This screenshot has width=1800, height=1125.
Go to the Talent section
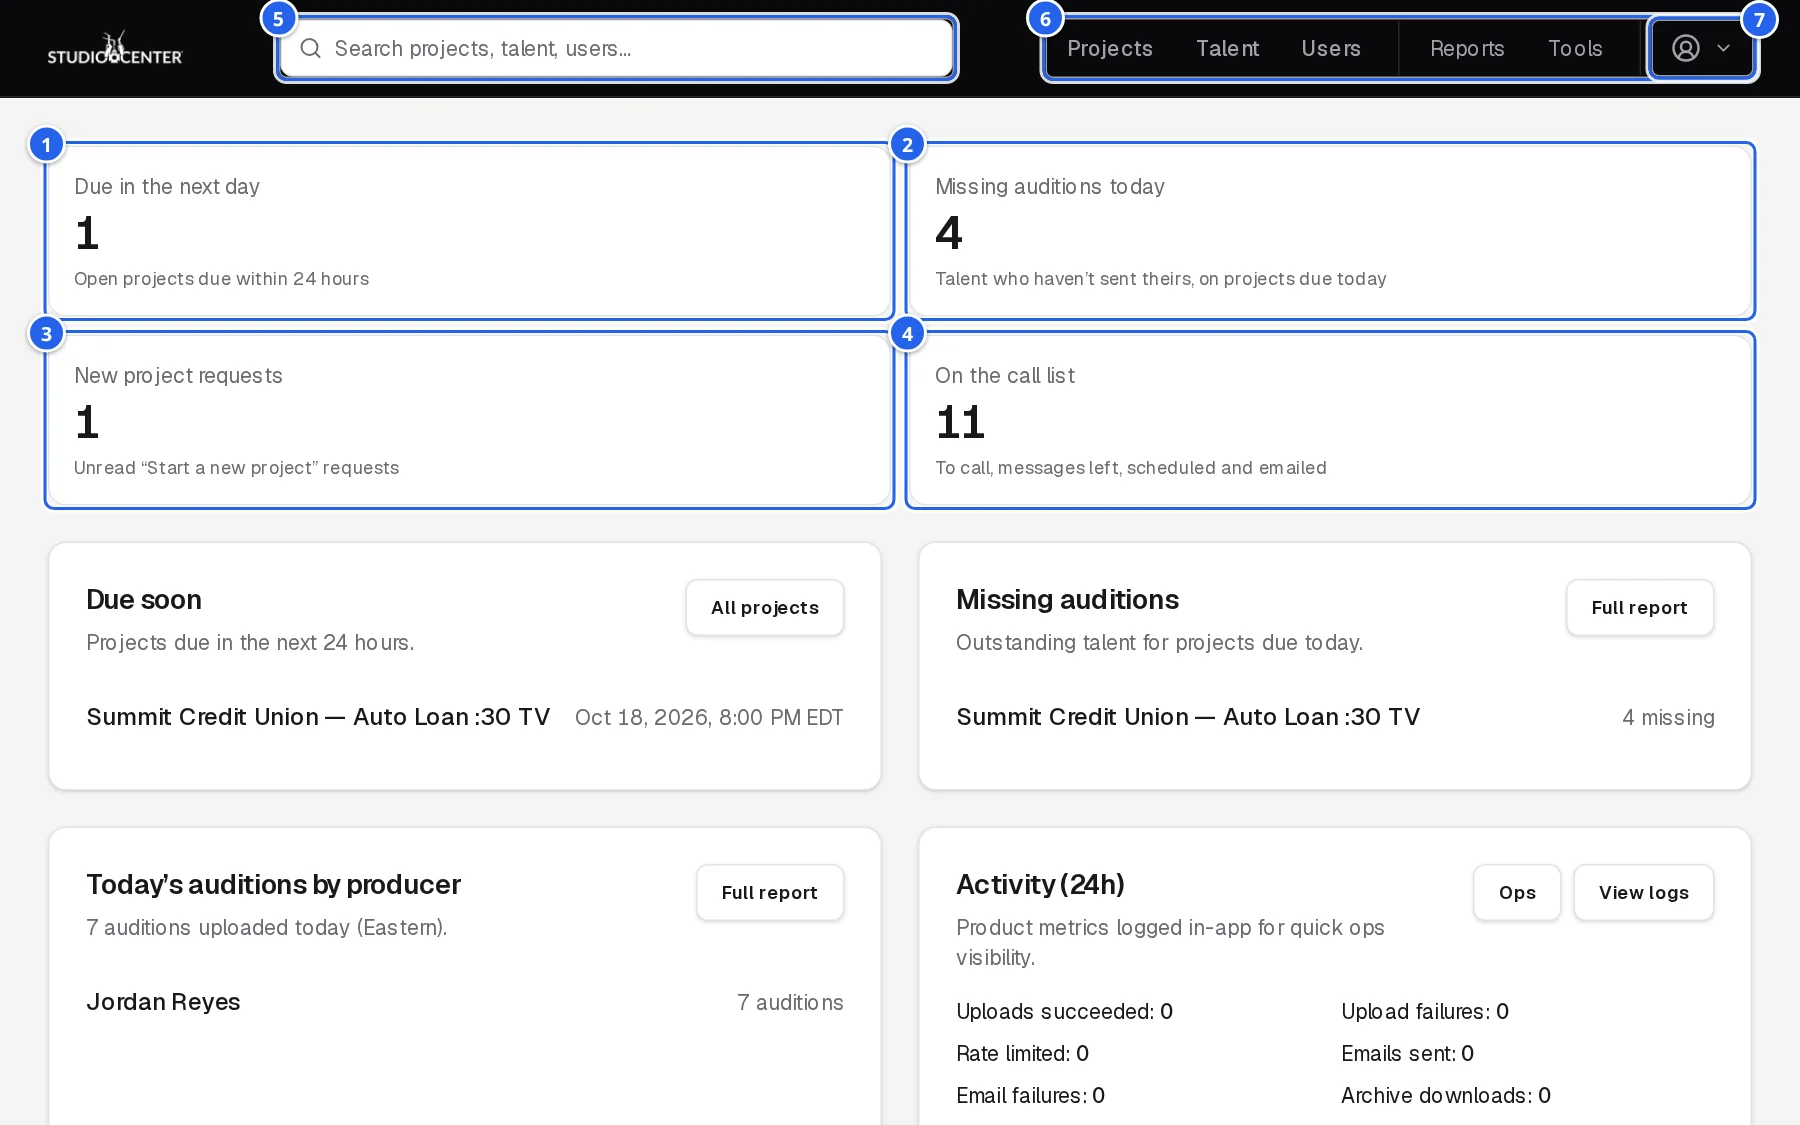click(1227, 48)
